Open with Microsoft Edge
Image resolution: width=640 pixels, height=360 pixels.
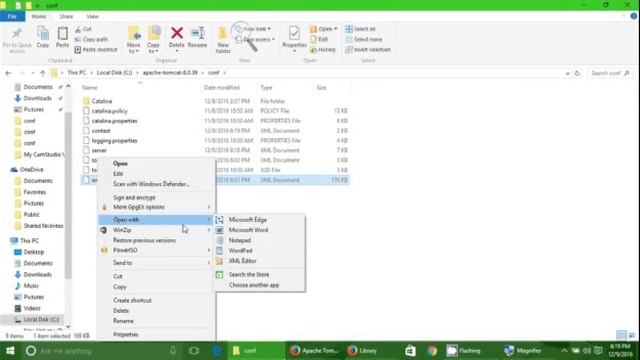click(x=260, y=220)
